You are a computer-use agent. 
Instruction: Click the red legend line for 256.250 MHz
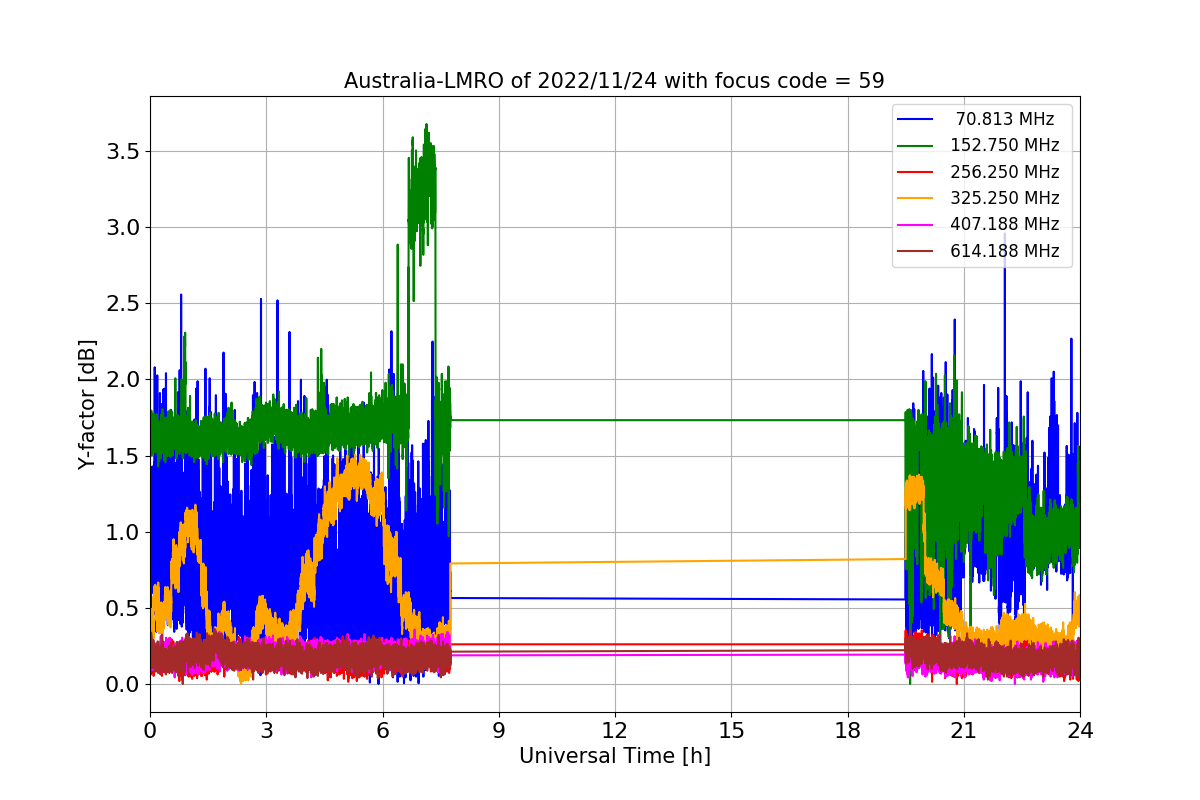(x=915, y=172)
